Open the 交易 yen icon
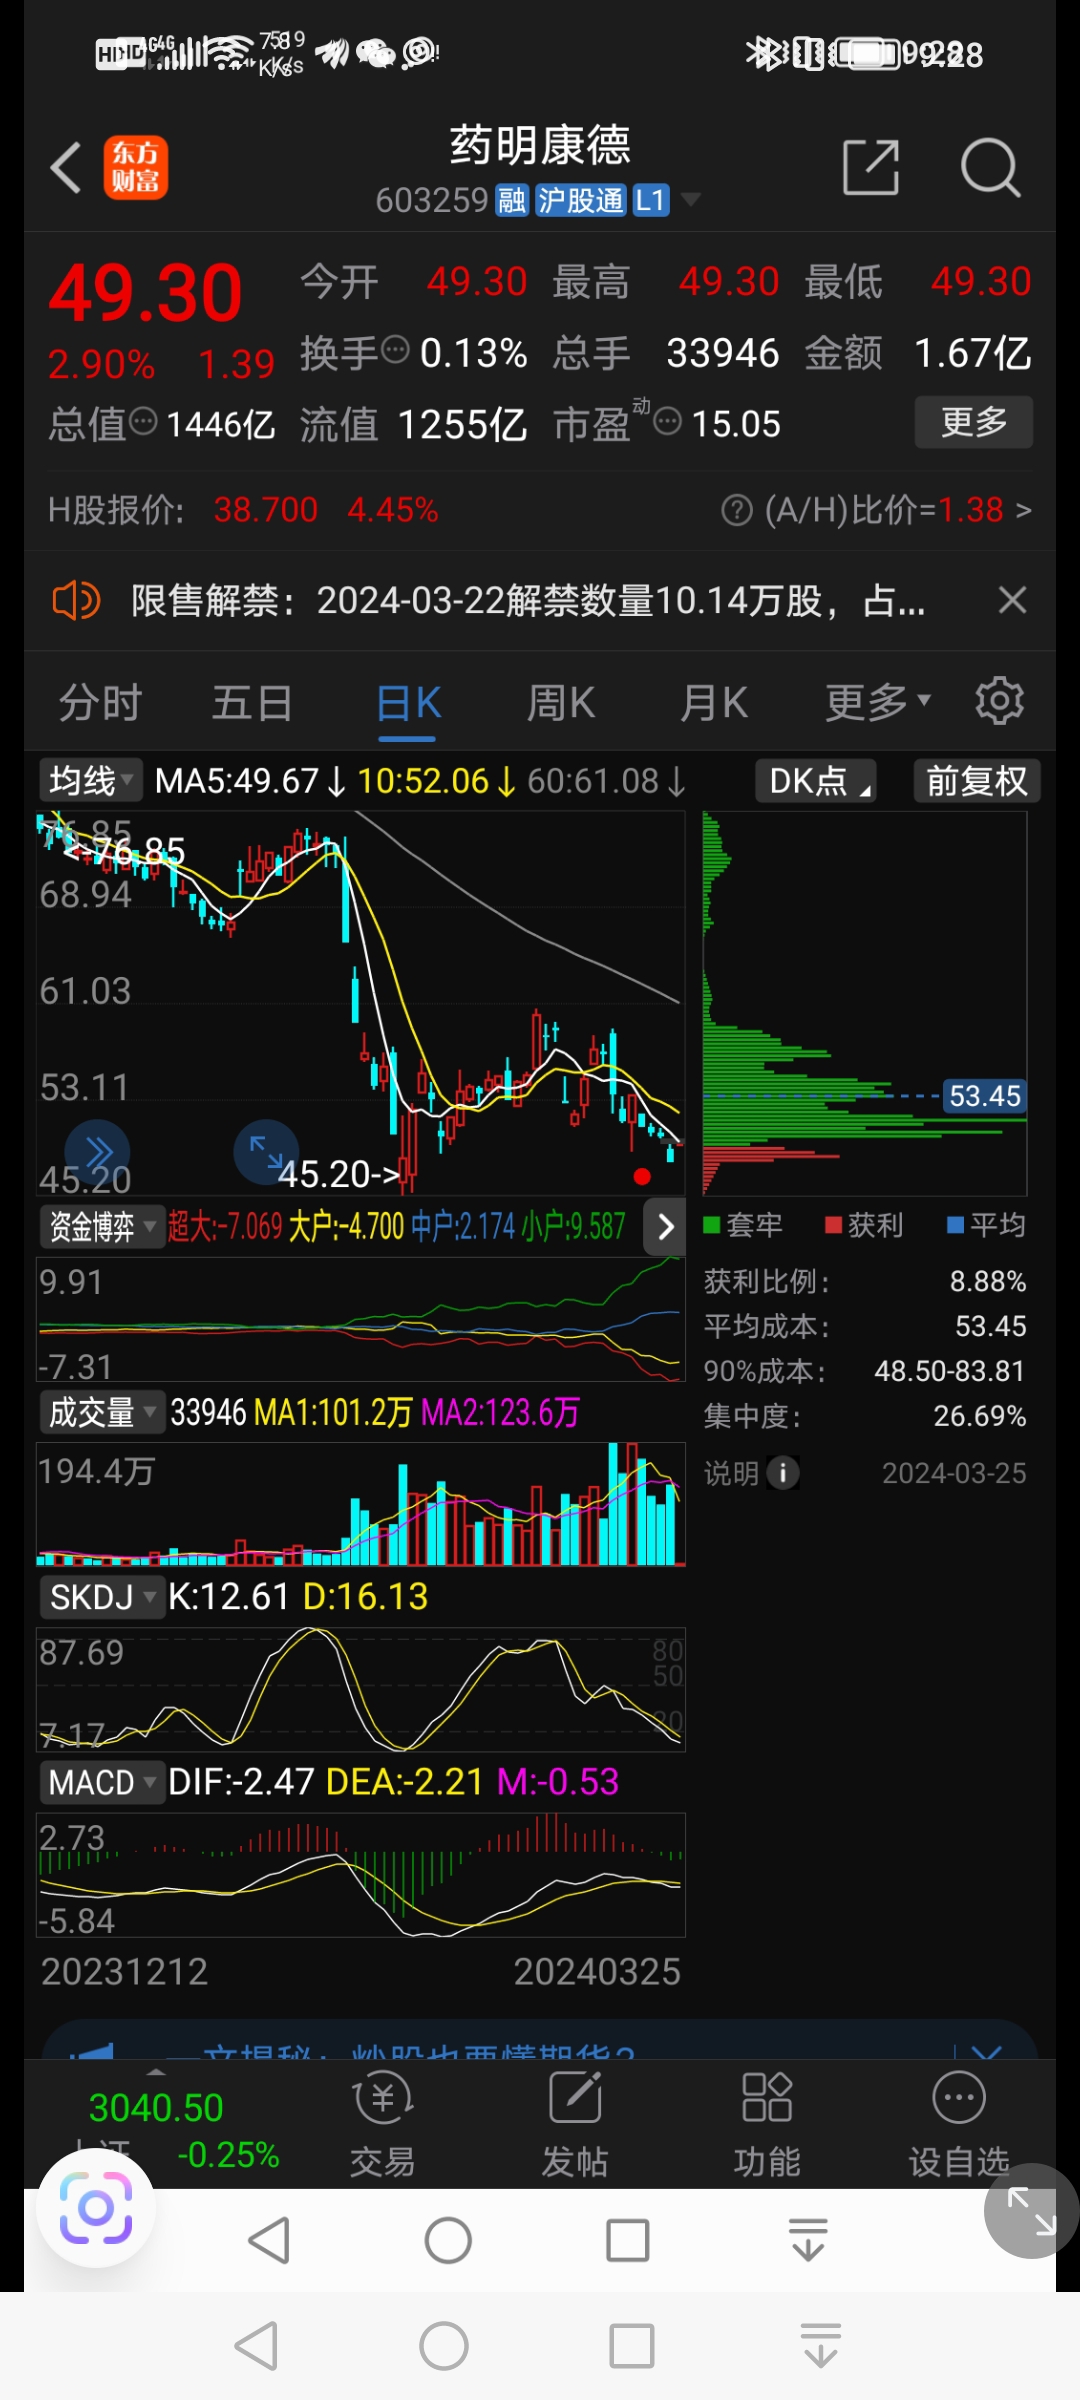 (383, 2098)
